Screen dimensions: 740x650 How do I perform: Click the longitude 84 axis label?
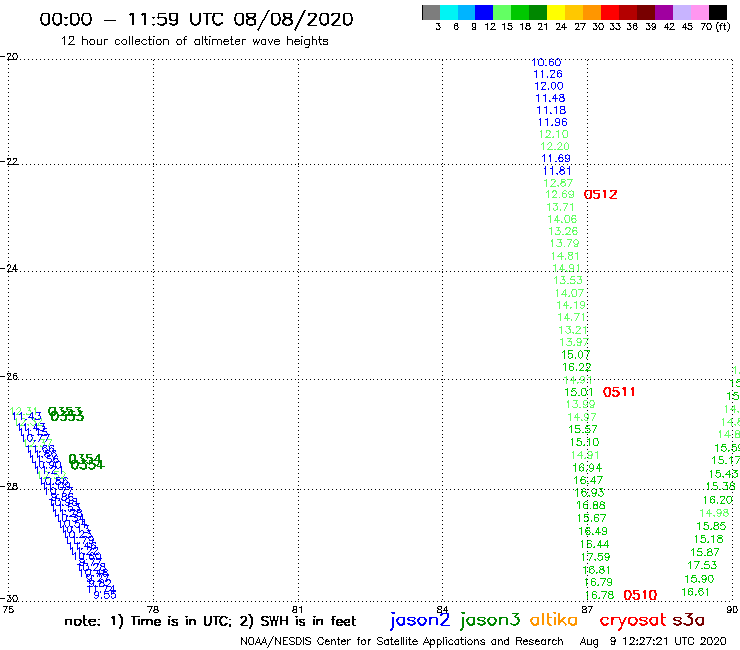click(442, 609)
